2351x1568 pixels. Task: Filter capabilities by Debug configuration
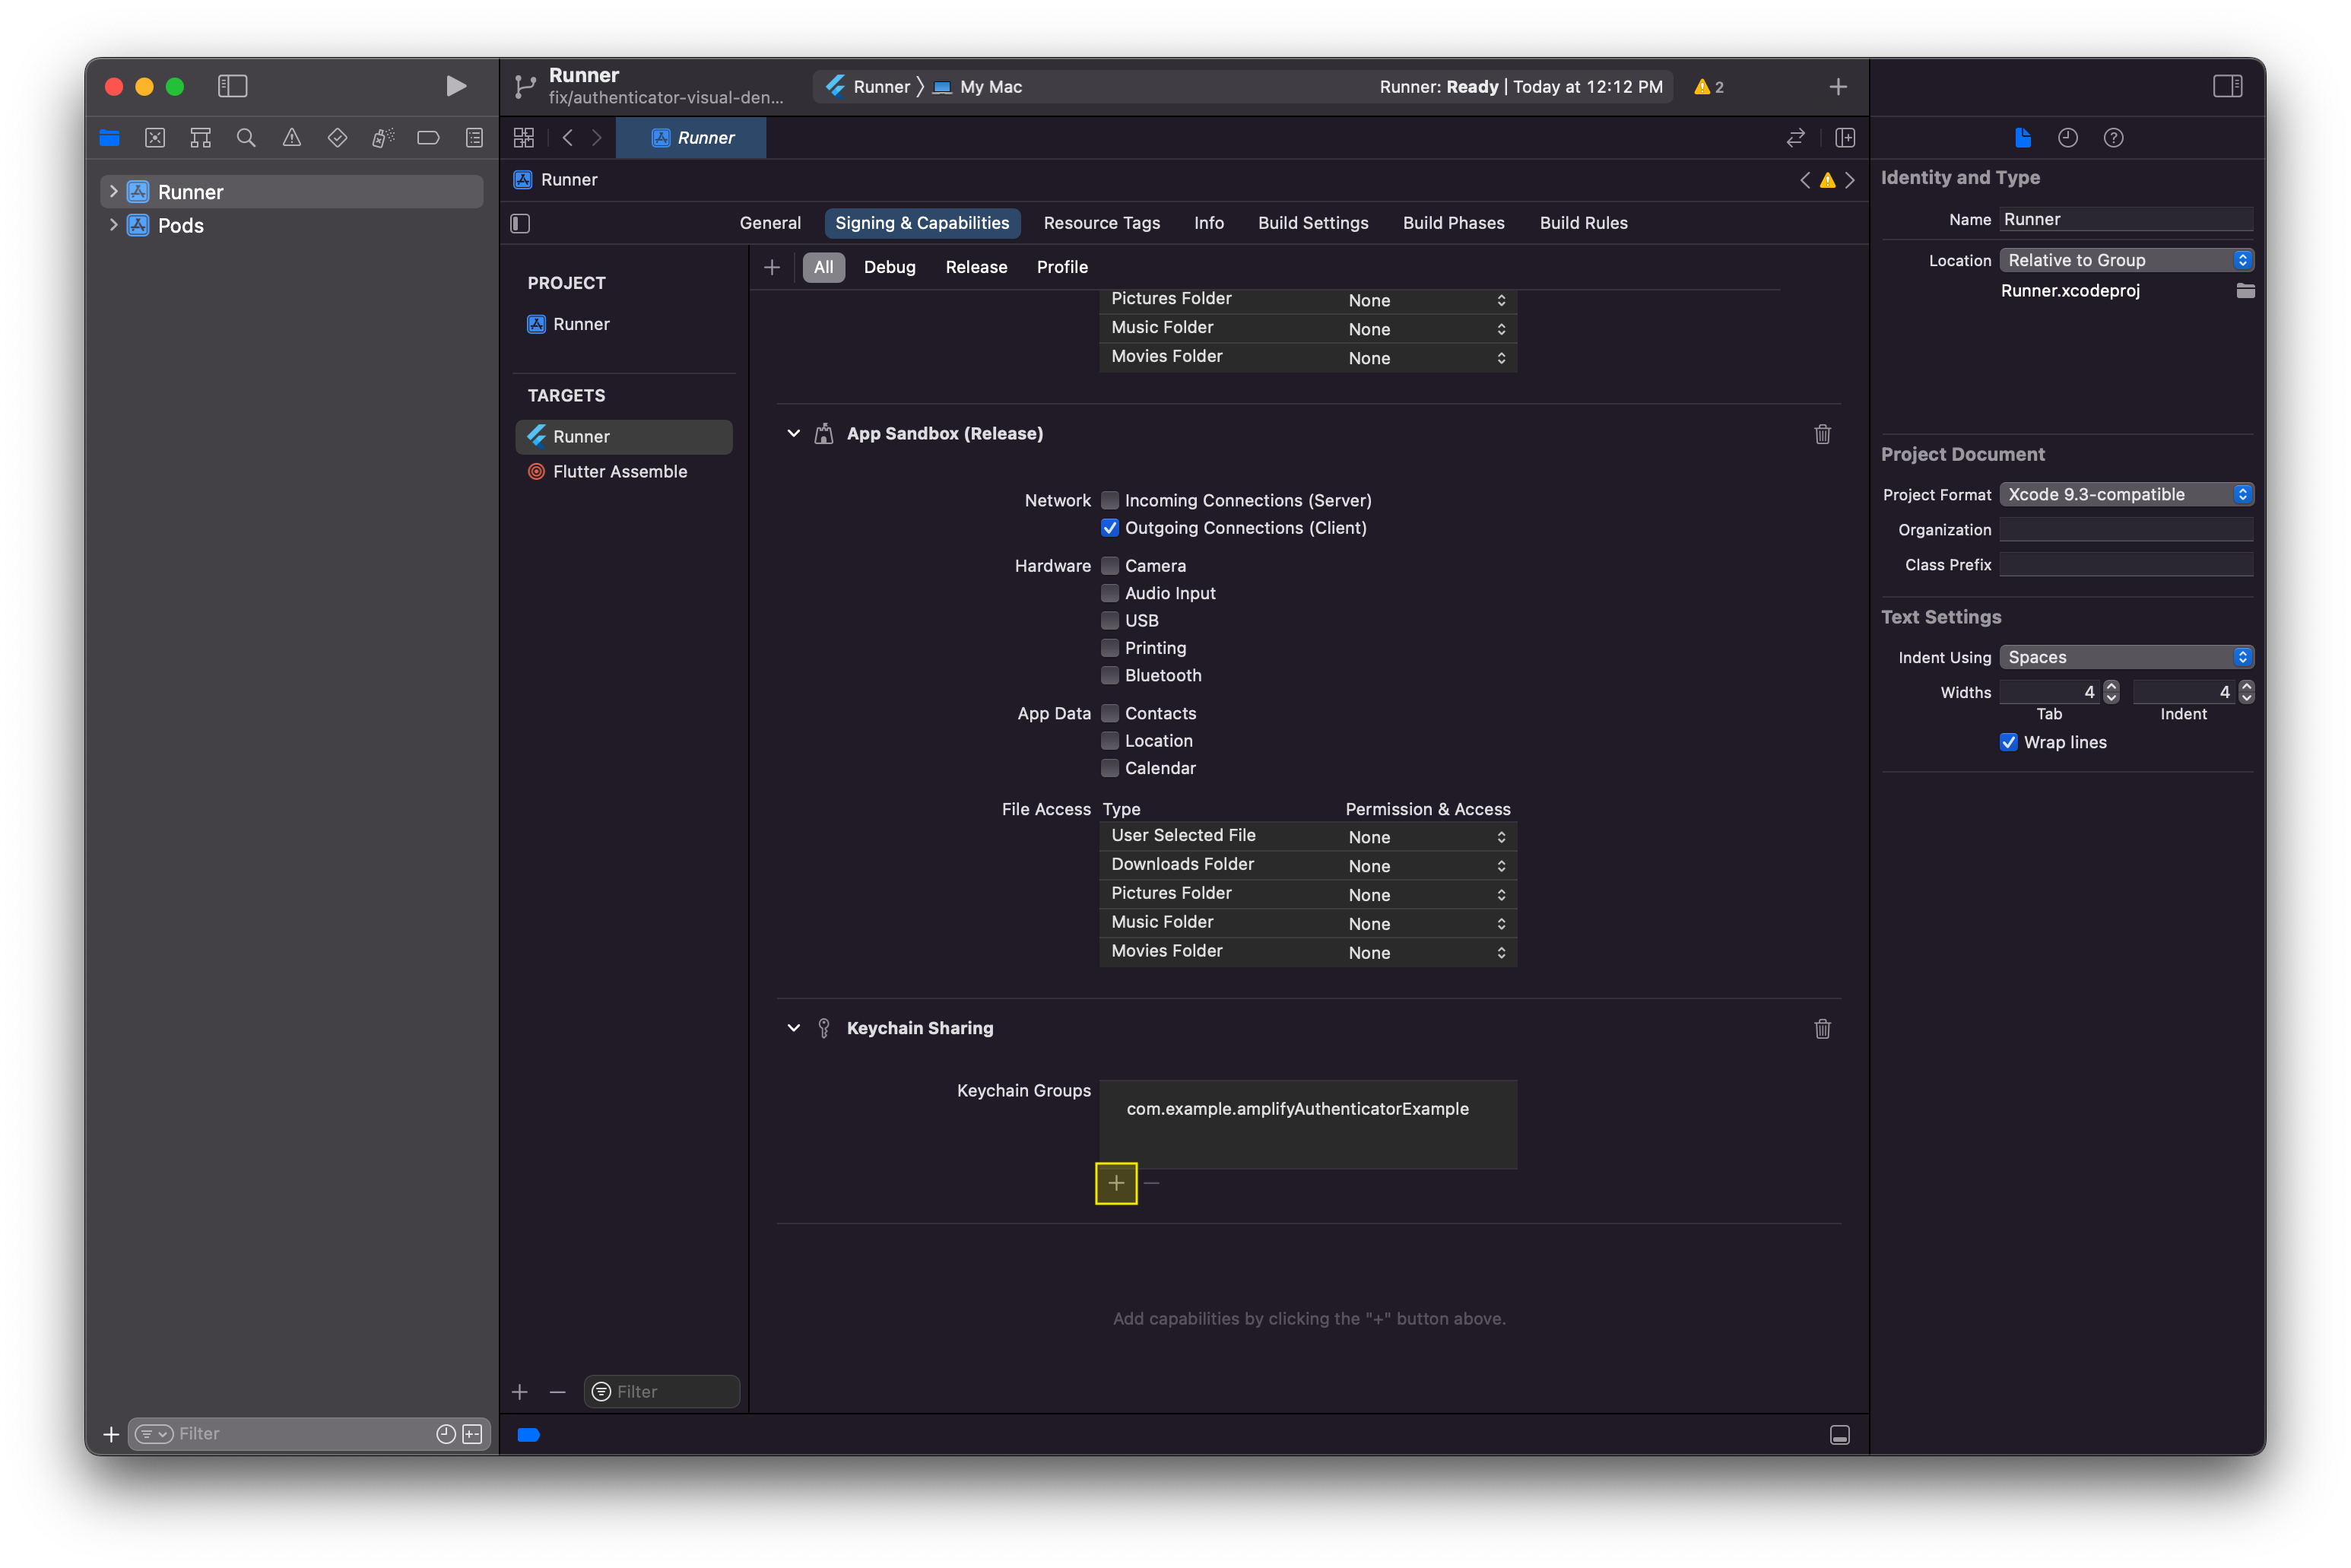click(x=889, y=267)
